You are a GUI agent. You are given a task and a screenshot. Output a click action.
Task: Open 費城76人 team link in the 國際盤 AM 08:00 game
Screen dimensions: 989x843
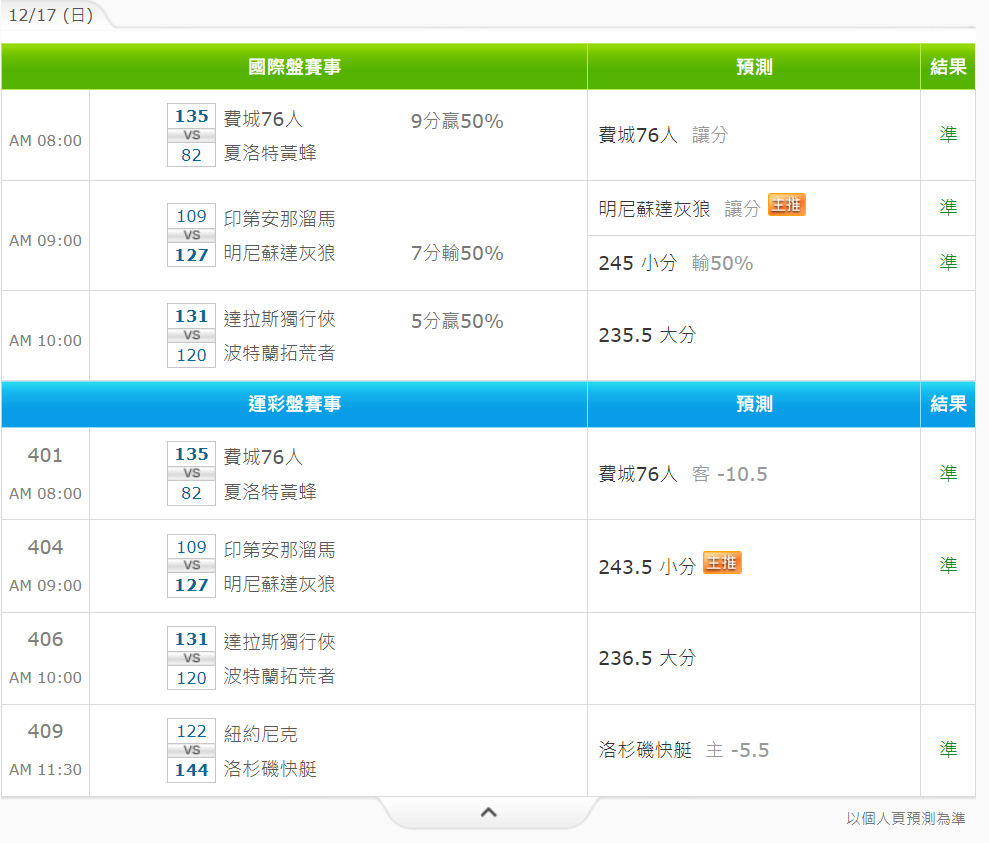click(263, 119)
